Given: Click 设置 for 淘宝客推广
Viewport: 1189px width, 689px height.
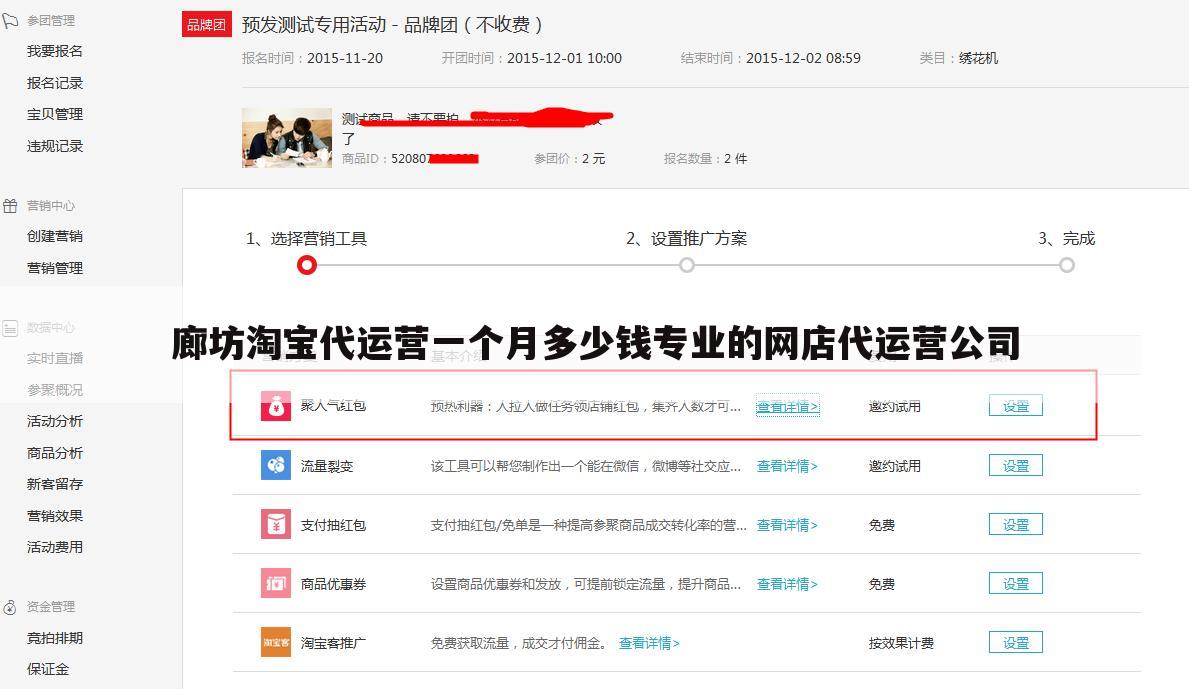Looking at the screenshot, I should [x=1014, y=642].
